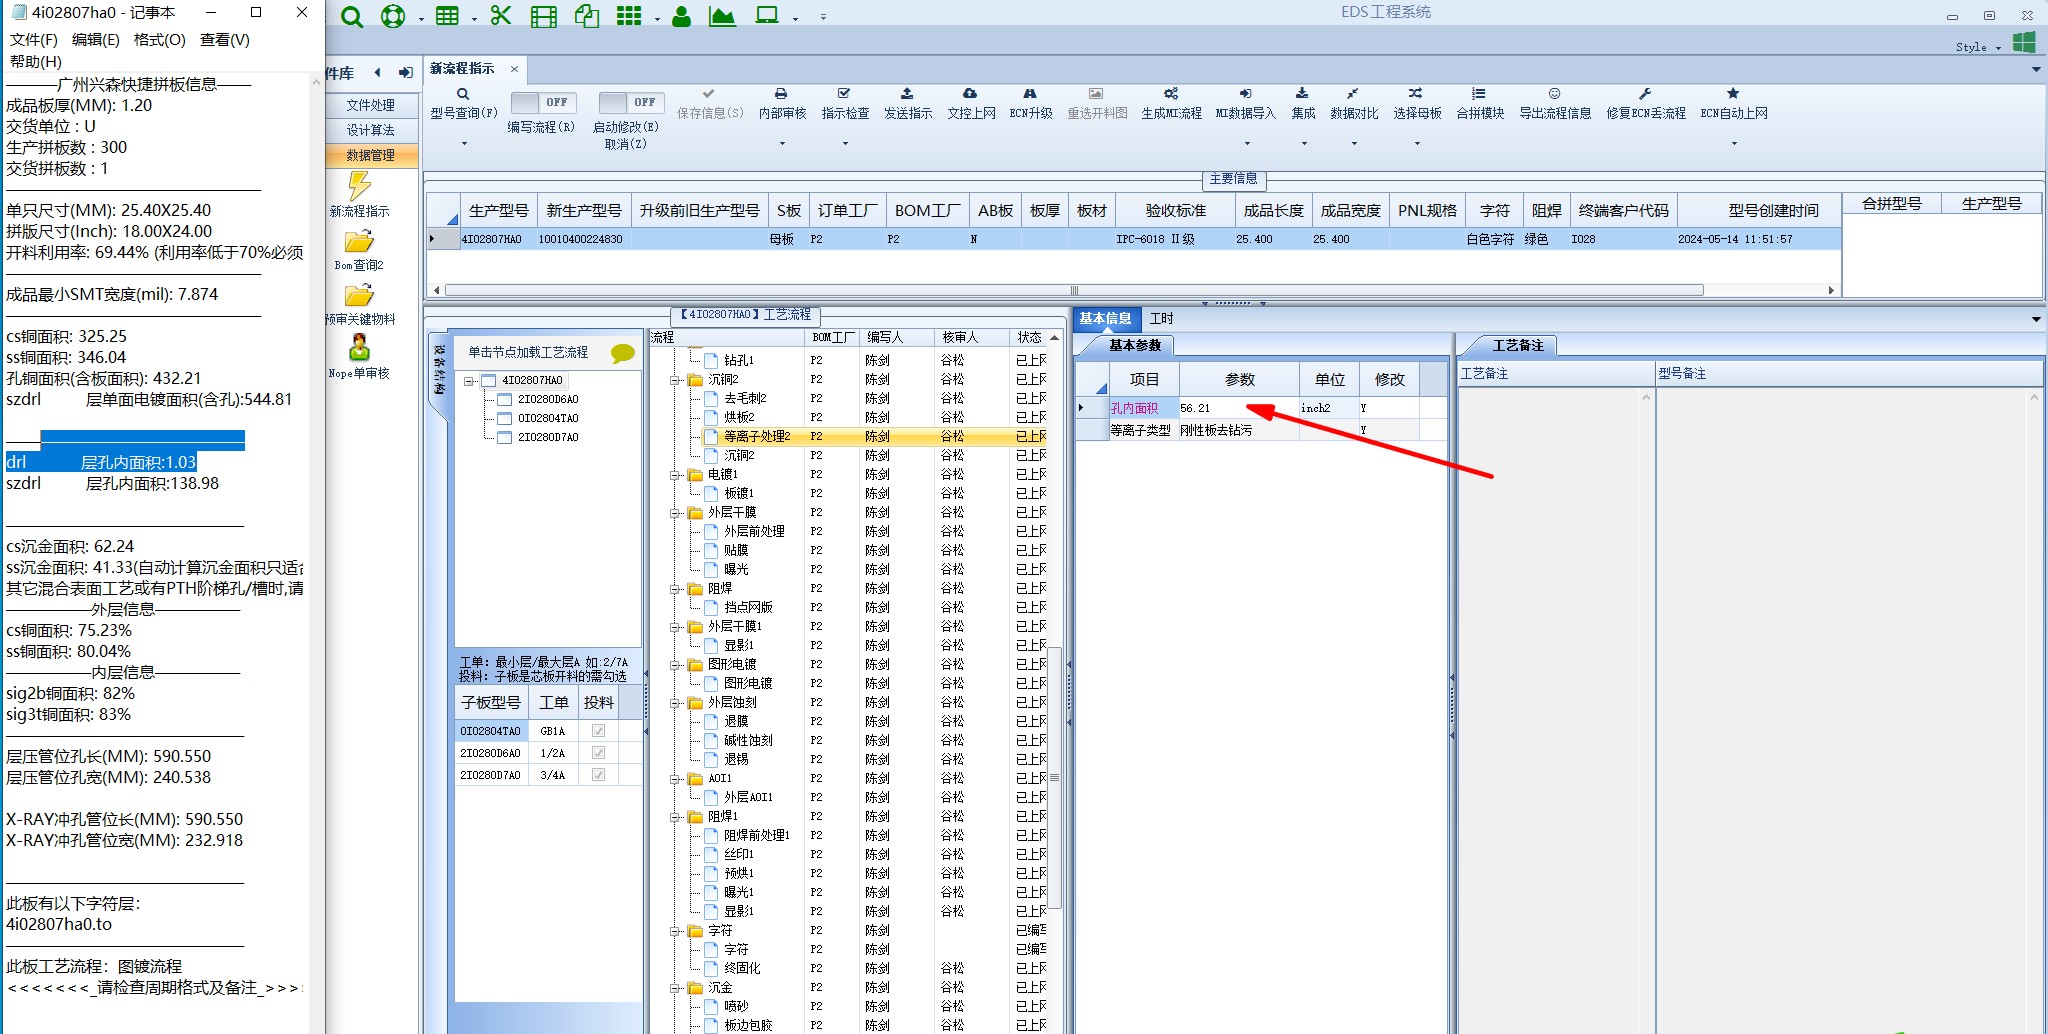The width and height of the screenshot is (2048, 1034).
Task: Click the green table grid icon
Action: (447, 17)
